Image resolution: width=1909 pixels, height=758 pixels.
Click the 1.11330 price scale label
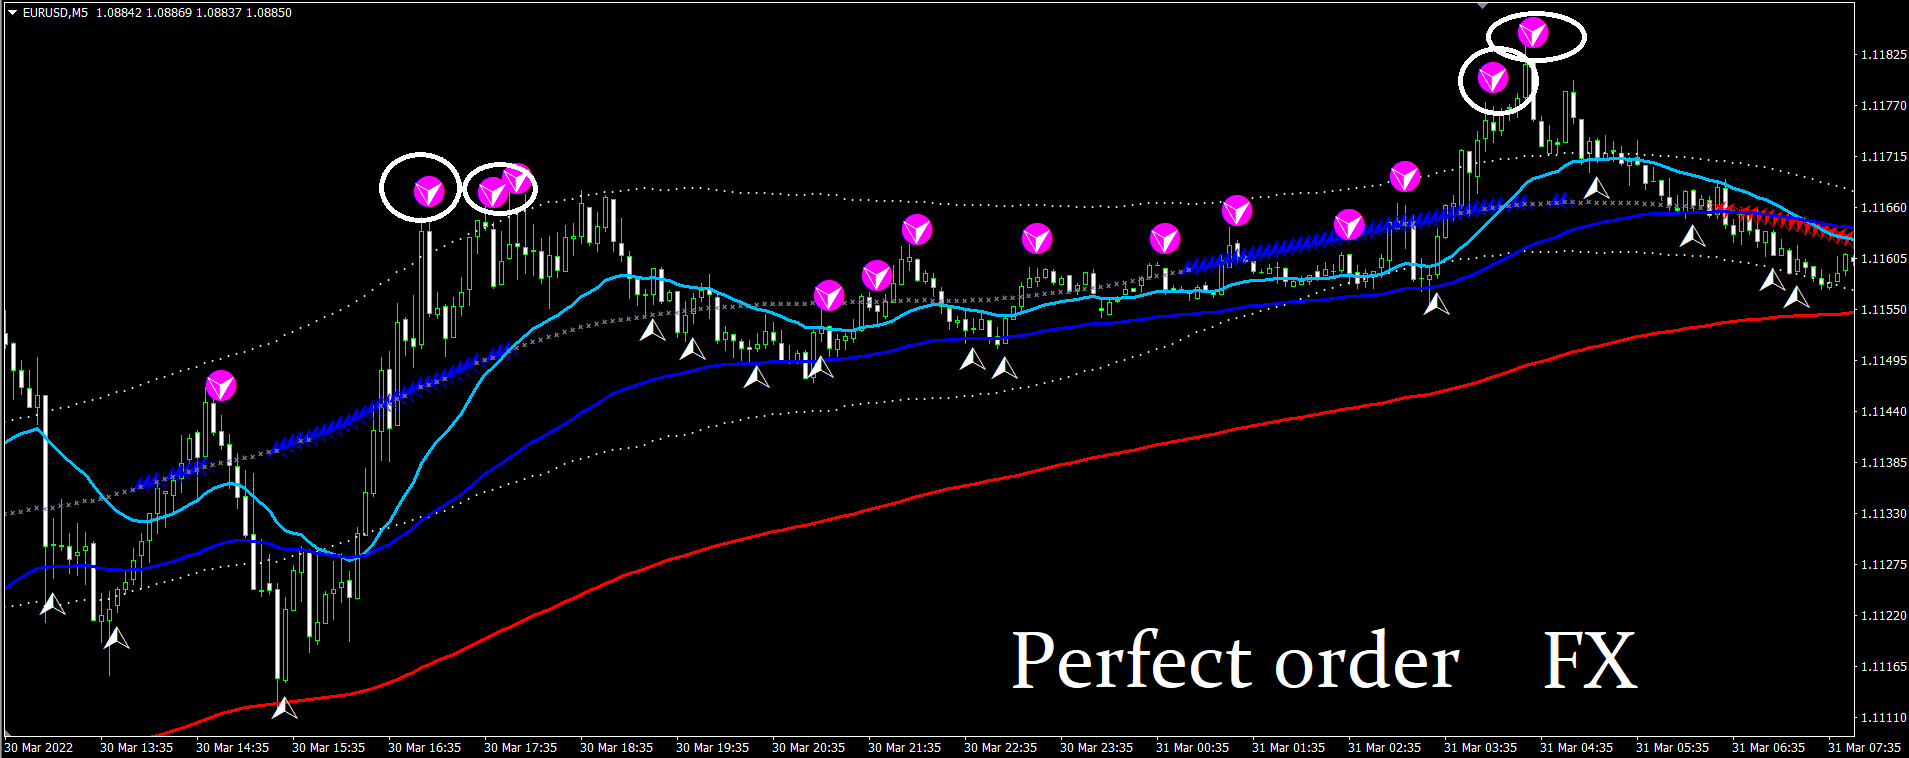pos(1883,514)
